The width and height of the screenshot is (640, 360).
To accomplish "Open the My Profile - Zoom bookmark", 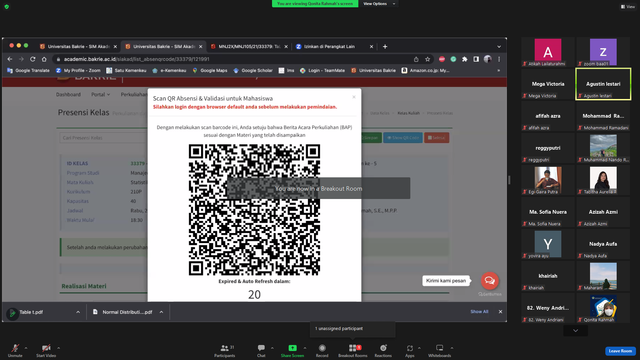I will [78, 70].
